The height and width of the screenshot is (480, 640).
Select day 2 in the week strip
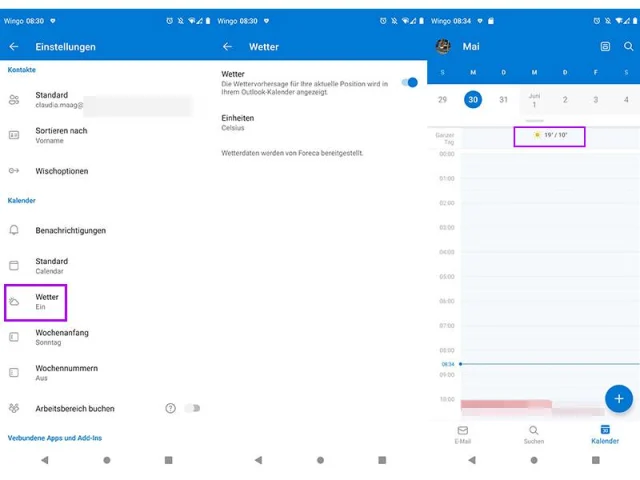[565, 100]
